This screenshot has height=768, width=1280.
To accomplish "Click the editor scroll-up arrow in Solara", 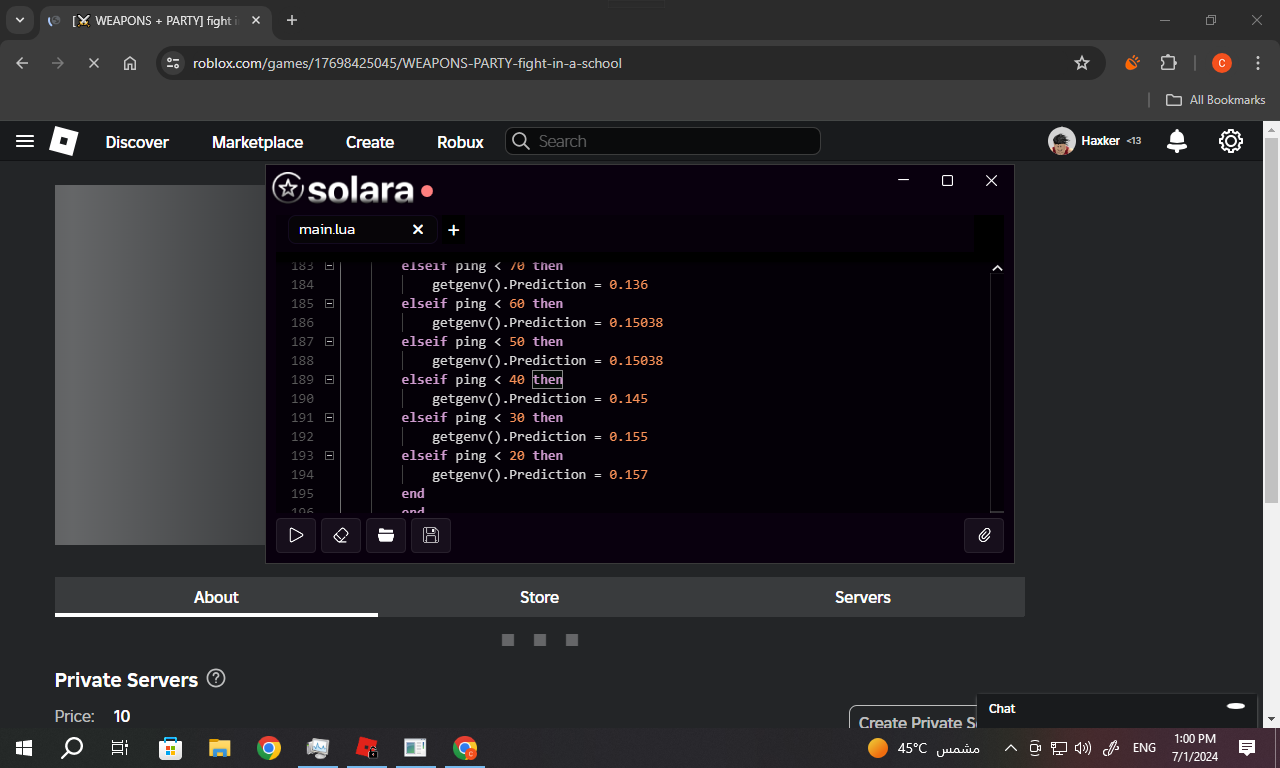I will tap(997, 268).
